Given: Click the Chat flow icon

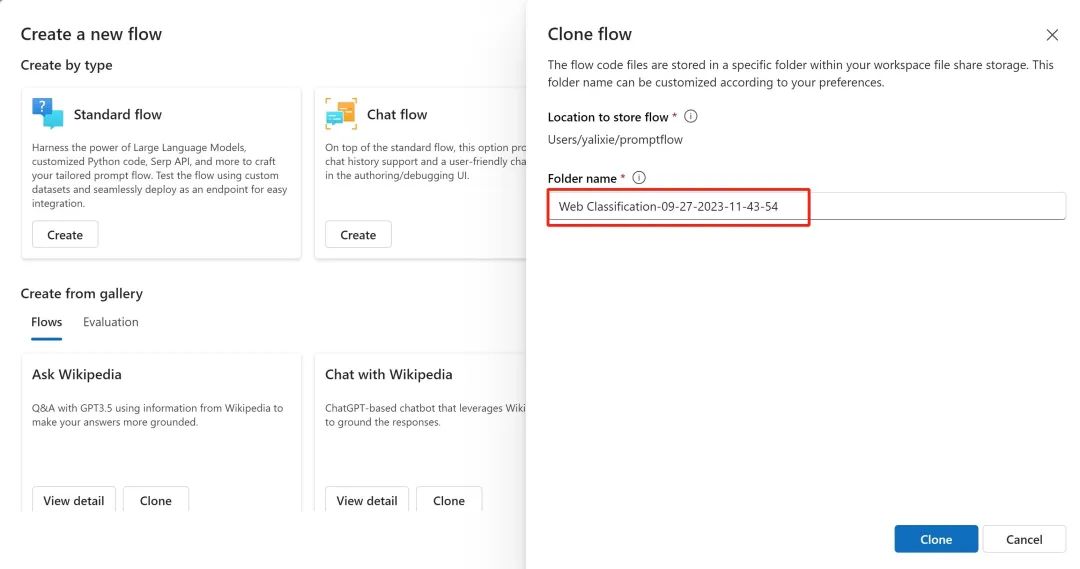Looking at the screenshot, I should coord(341,114).
